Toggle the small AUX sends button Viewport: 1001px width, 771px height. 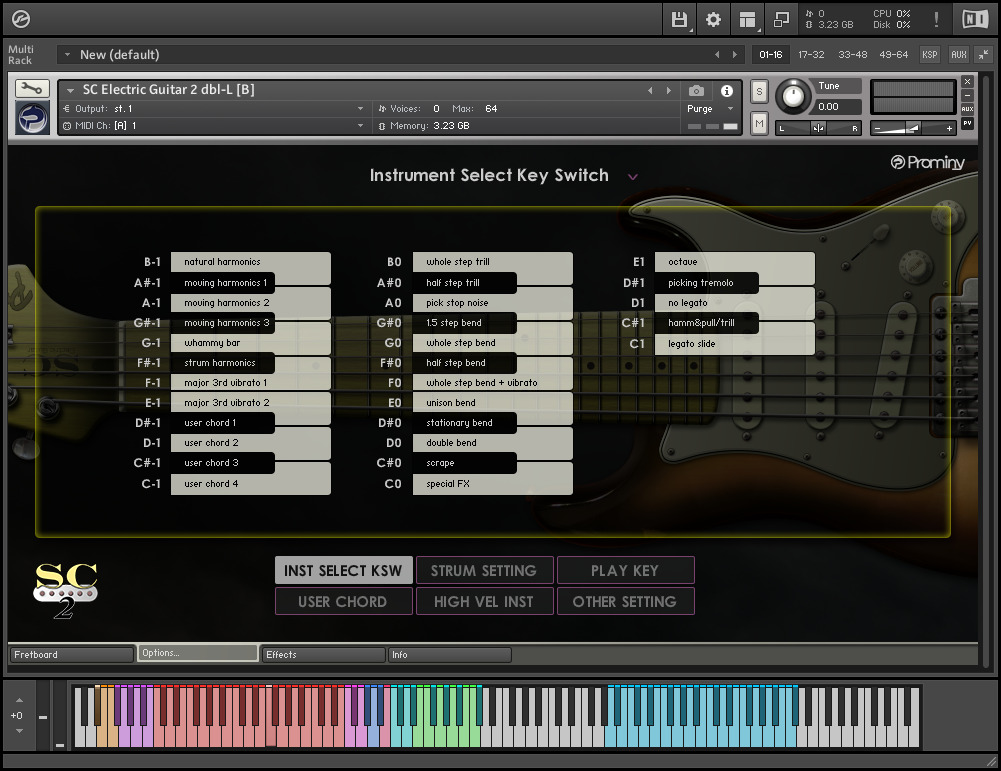[x=968, y=109]
